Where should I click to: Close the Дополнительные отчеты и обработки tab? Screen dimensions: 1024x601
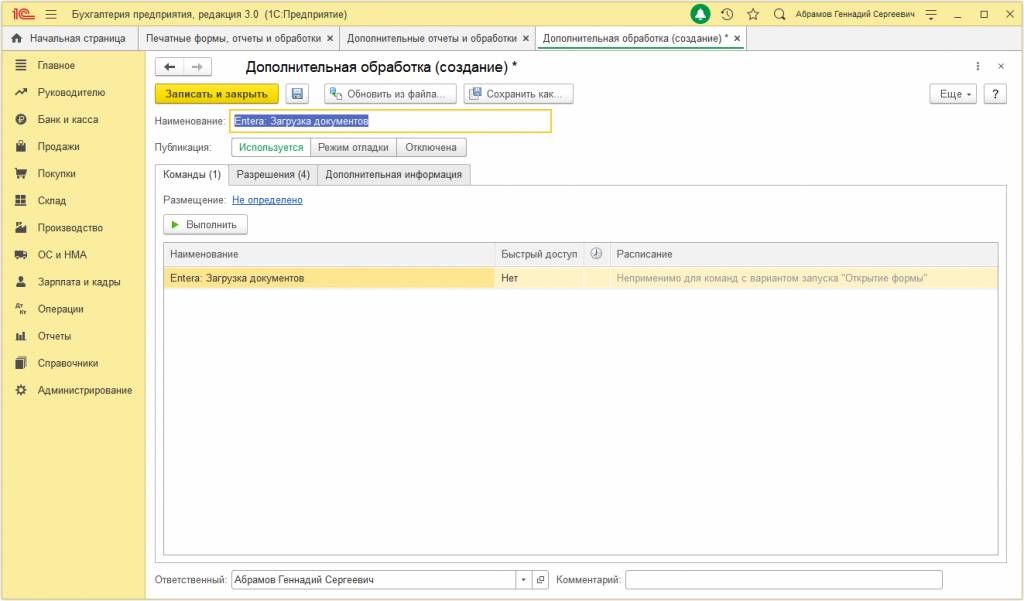pyautogui.click(x=526, y=39)
